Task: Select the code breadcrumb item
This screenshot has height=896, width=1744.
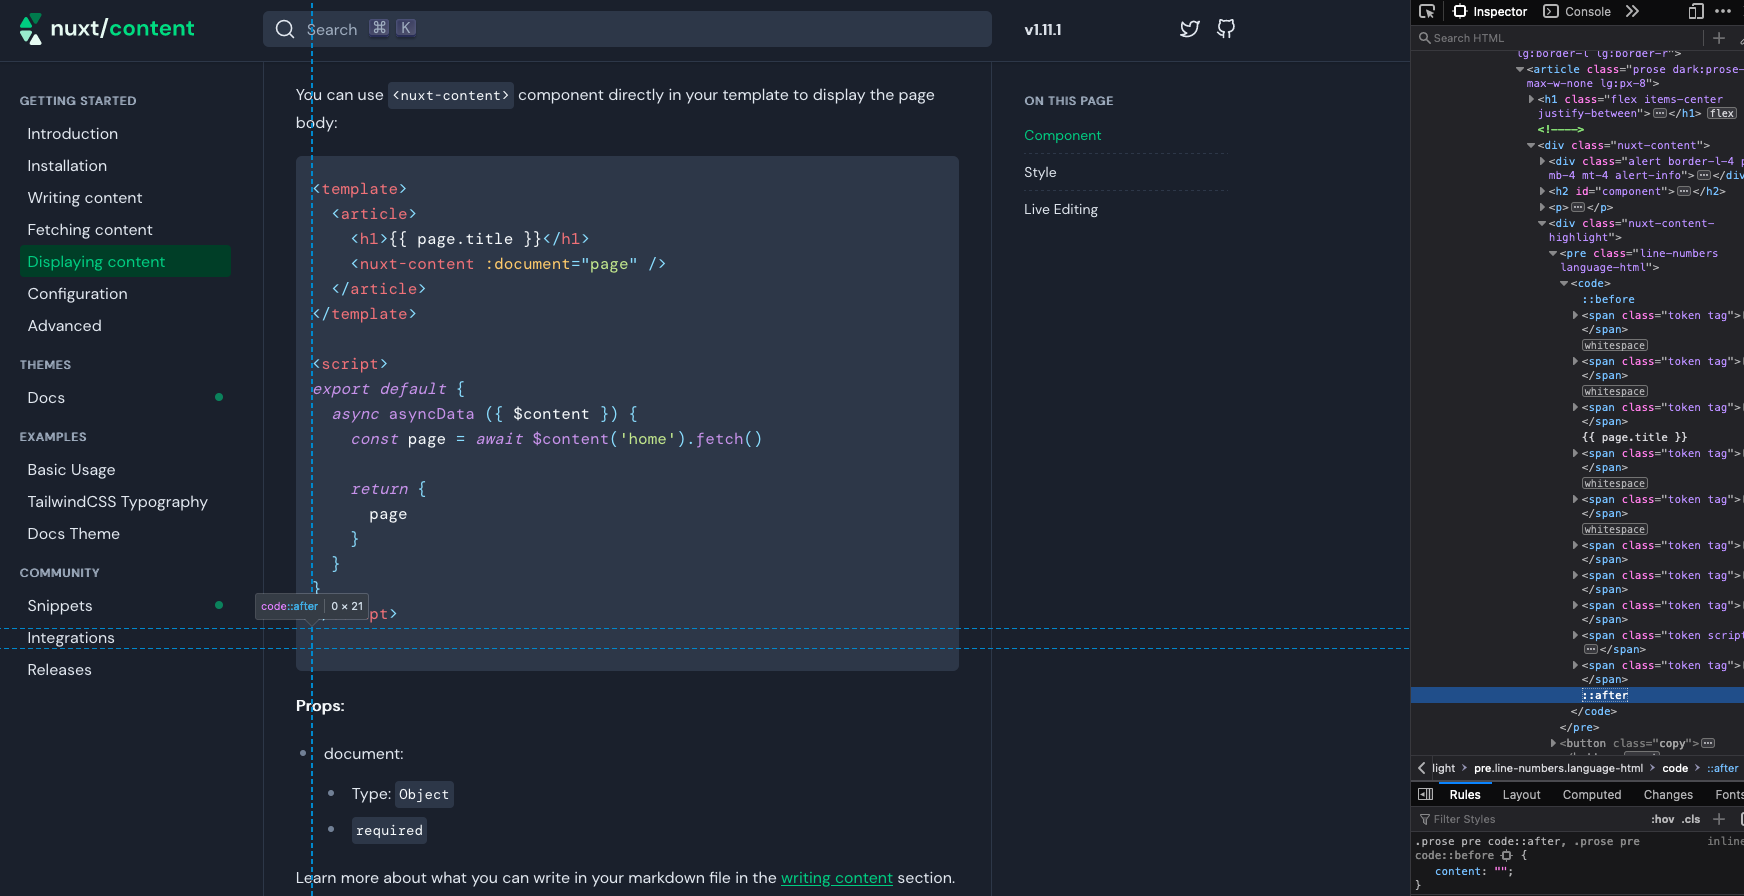Action: coord(1675,768)
